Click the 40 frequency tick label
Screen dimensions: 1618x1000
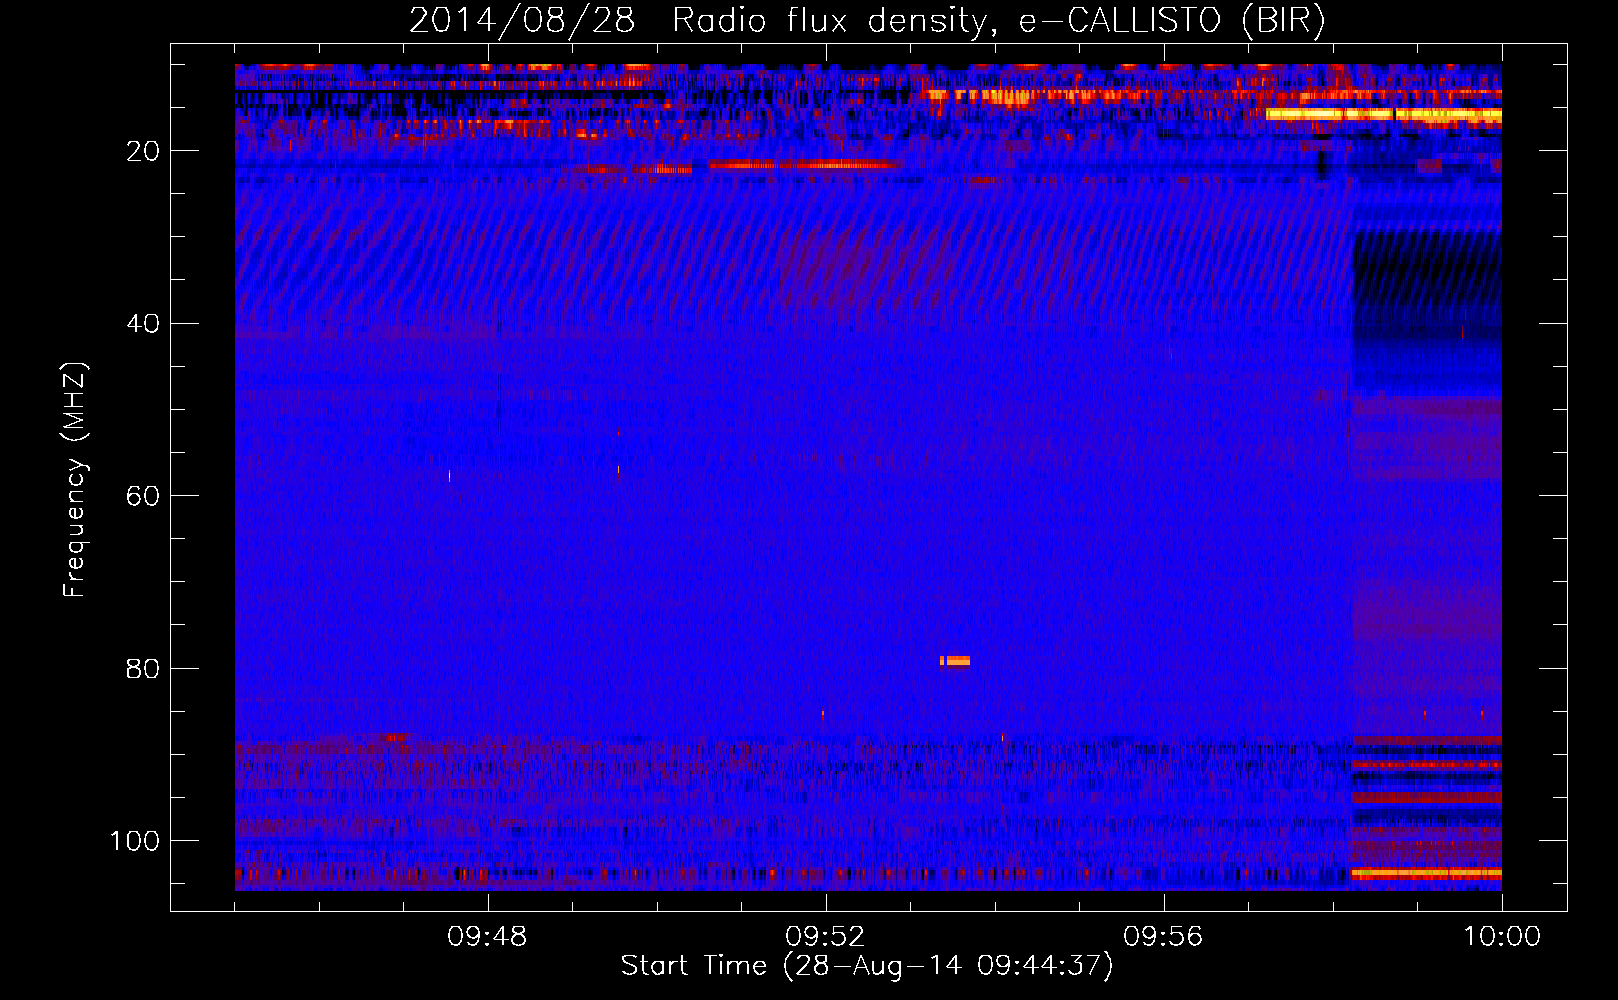(143, 324)
